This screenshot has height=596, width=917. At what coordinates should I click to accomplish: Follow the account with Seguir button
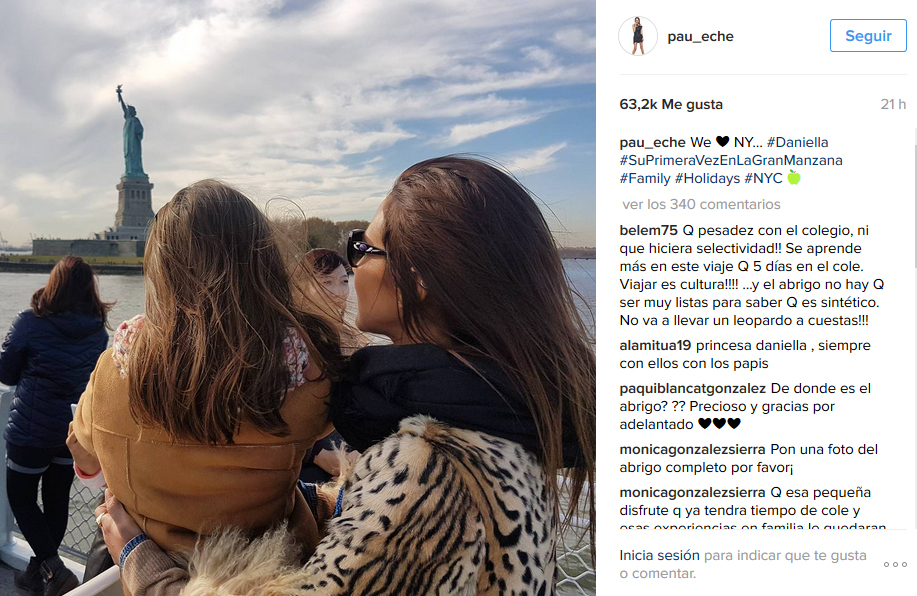coord(868,36)
